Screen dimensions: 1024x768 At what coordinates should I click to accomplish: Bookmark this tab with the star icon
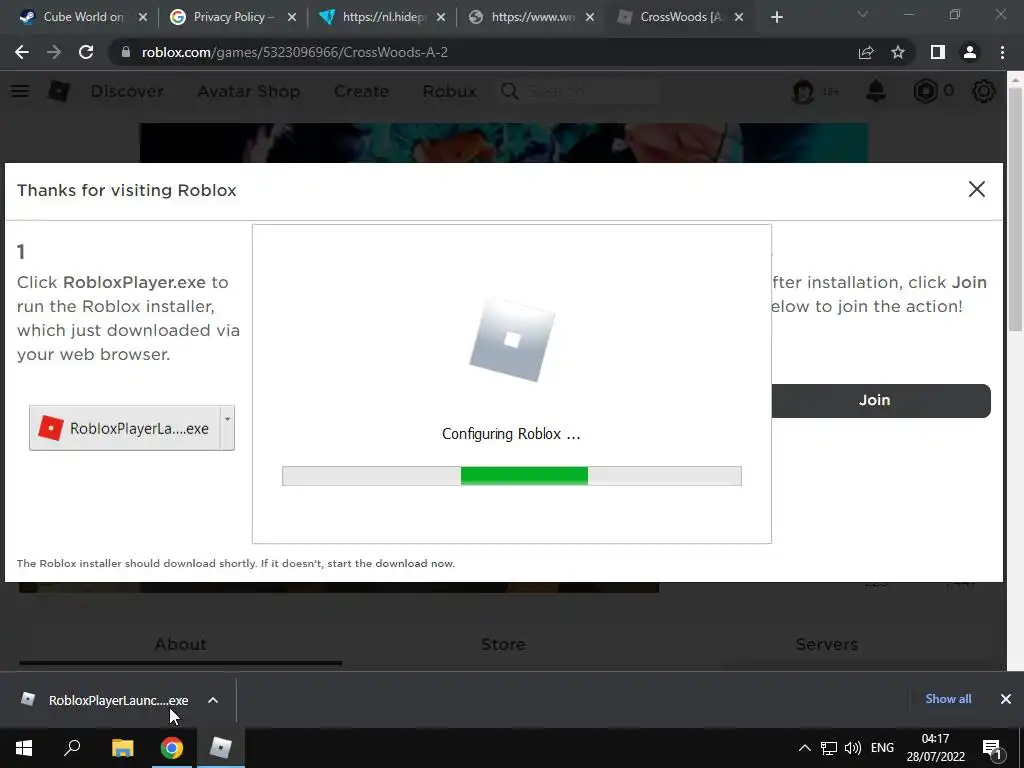click(898, 52)
